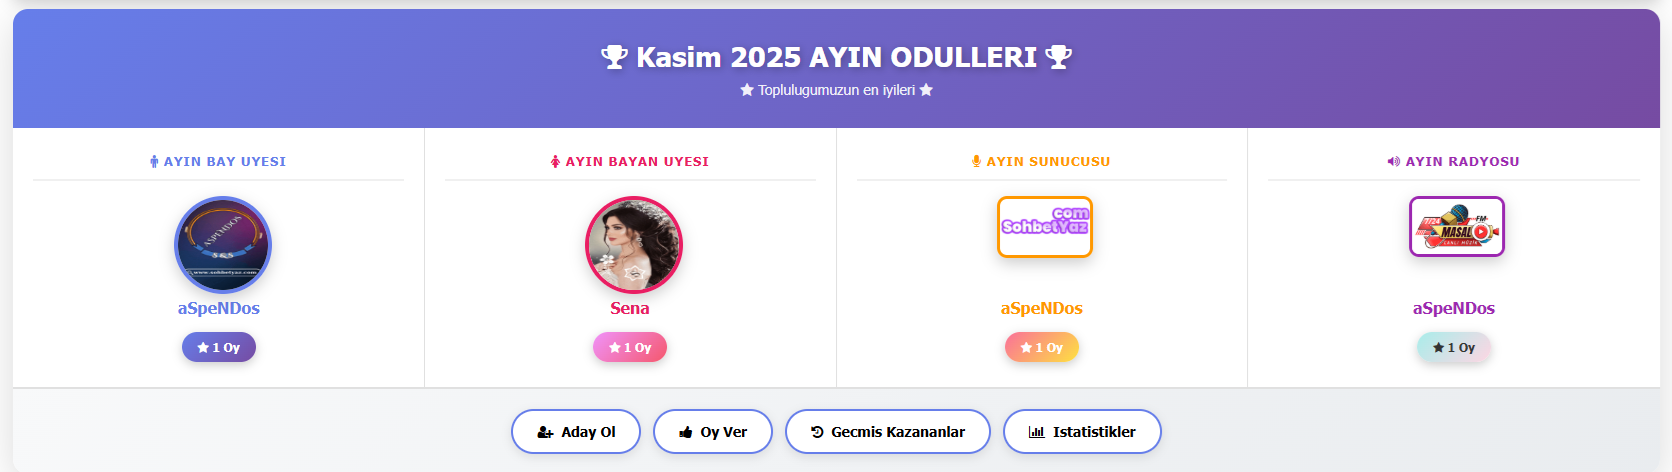Click the 1 Oy badge under AYIN SUNUCUSU
The height and width of the screenshot is (472, 1672).
1041,347
